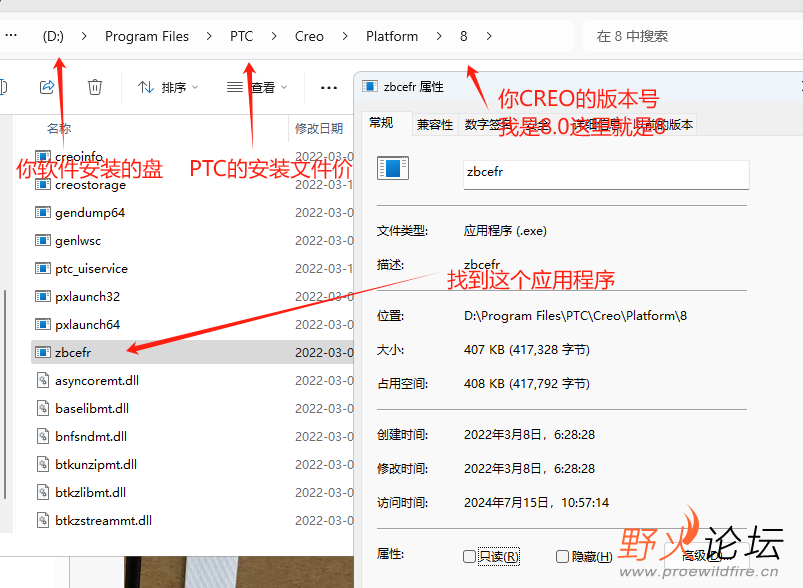This screenshot has height=588, width=803.
Task: Click the file list vertical scrollbar
Action: coord(5,394)
